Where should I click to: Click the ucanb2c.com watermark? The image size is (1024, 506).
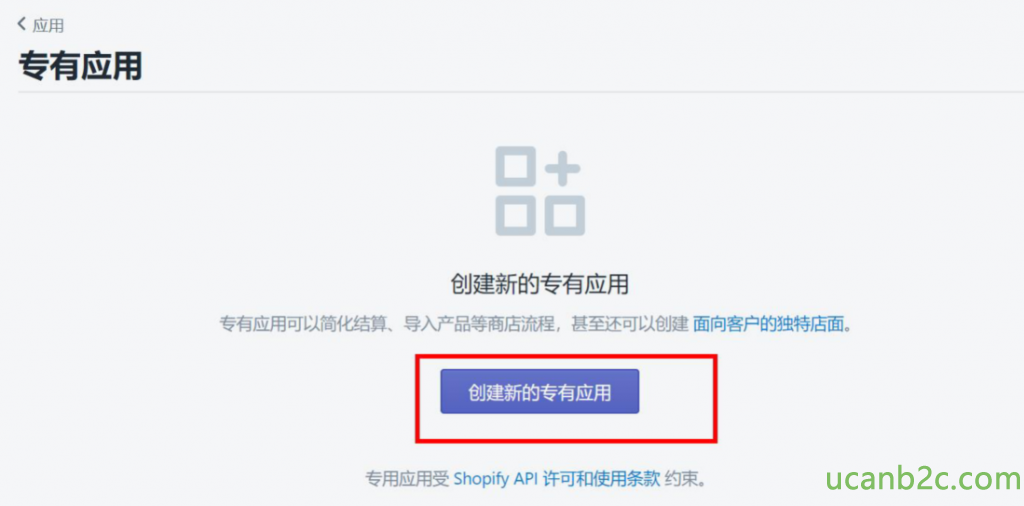click(x=923, y=479)
